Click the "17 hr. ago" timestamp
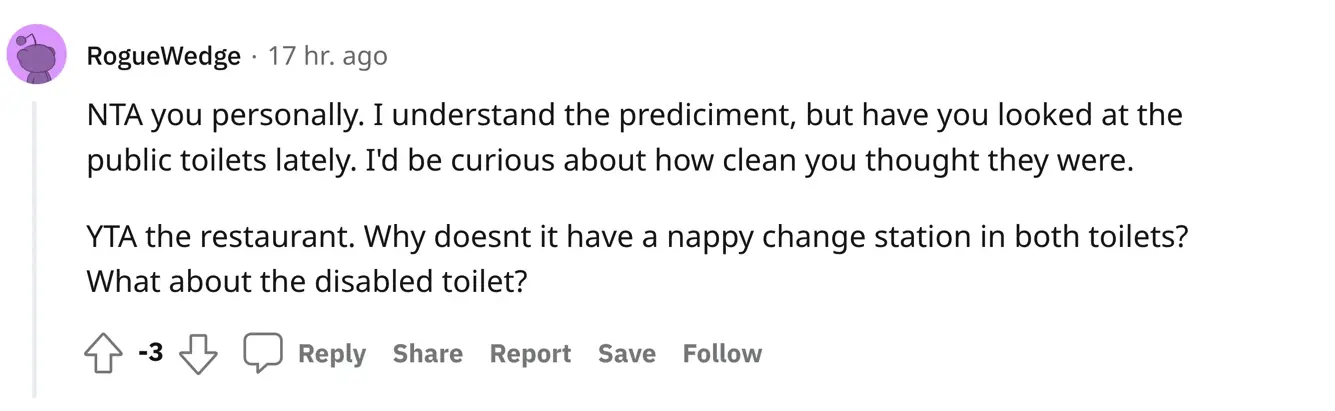Image resolution: width=1335 pixels, height=411 pixels. tap(327, 56)
